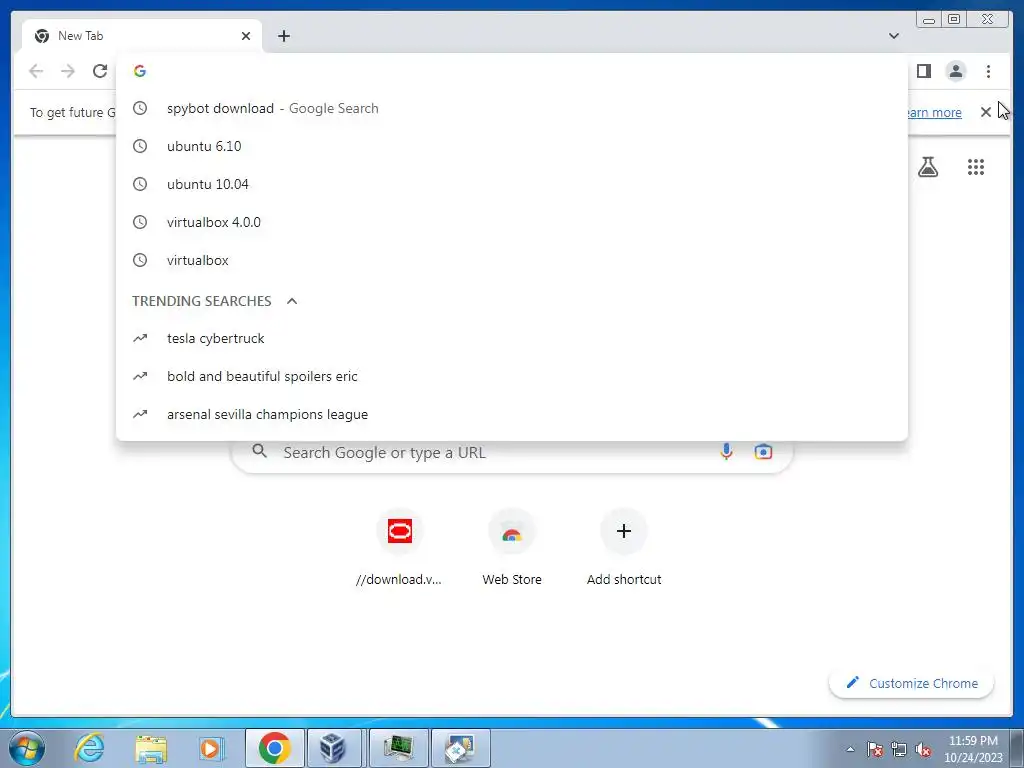The image size is (1024, 768).
Task: Open the Search Labs flask icon
Action: [928, 167]
